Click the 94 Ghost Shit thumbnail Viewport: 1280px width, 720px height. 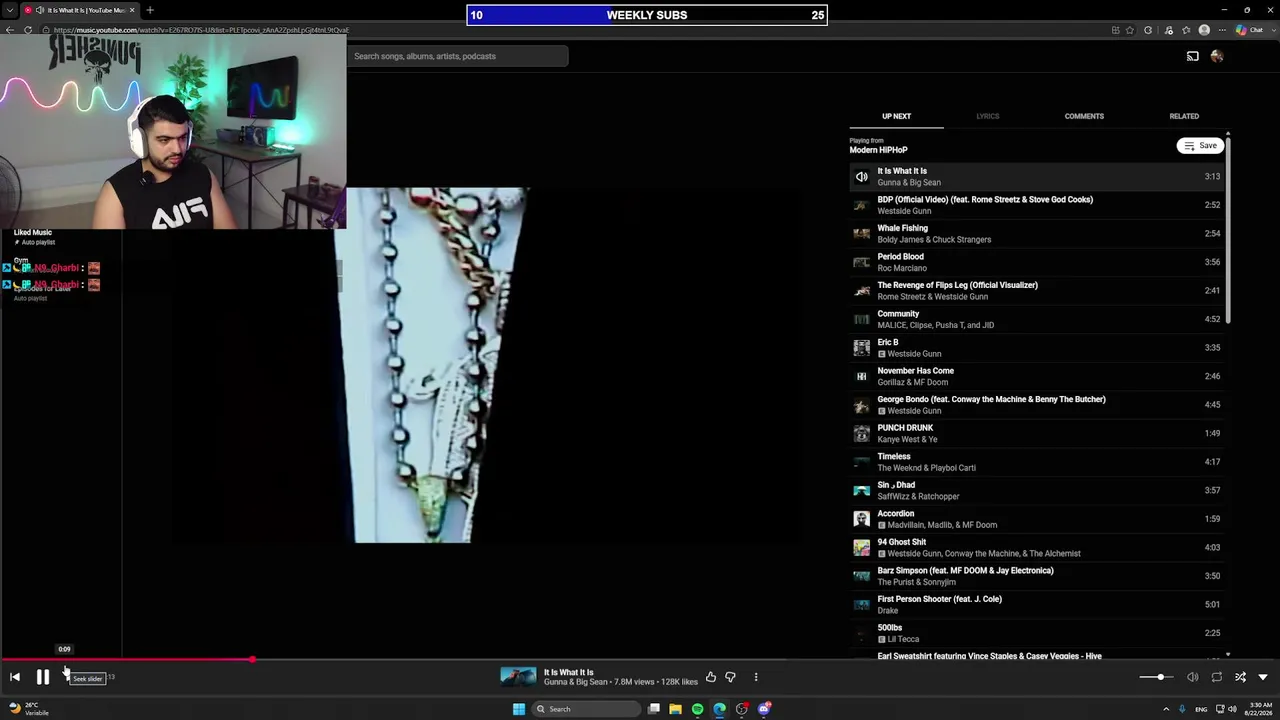point(862,548)
